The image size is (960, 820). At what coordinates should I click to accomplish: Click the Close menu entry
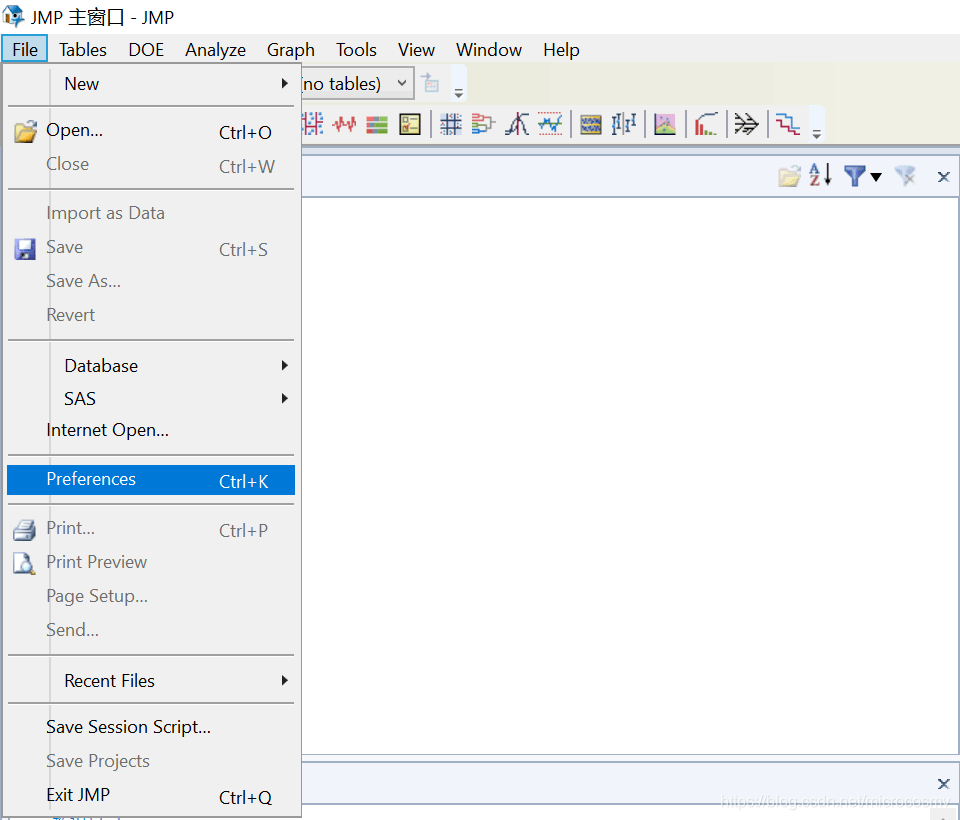151,164
